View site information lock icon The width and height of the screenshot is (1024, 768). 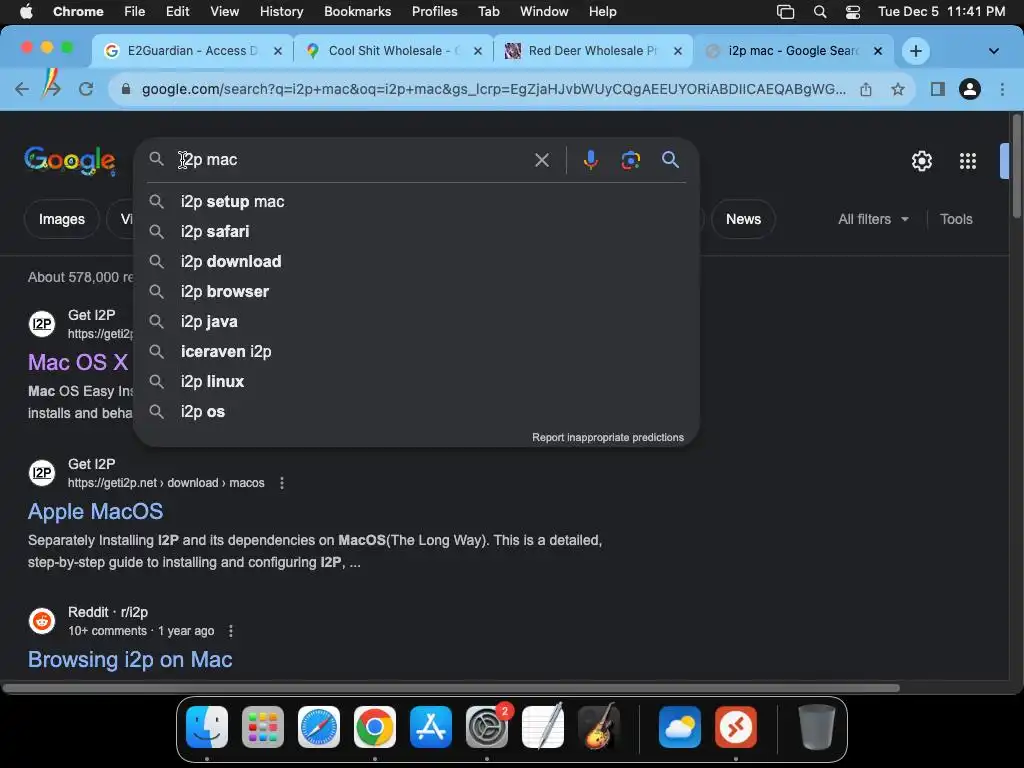coord(126,89)
